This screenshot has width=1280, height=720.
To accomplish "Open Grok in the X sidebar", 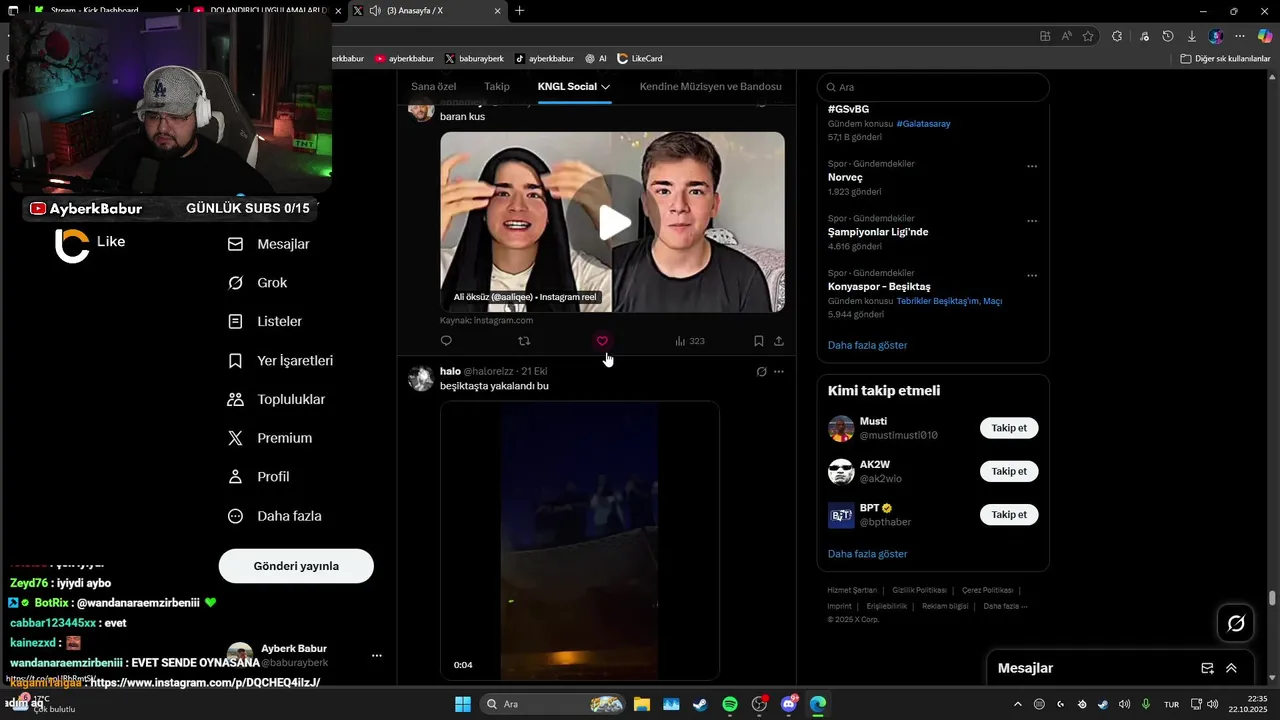I will pos(258,283).
